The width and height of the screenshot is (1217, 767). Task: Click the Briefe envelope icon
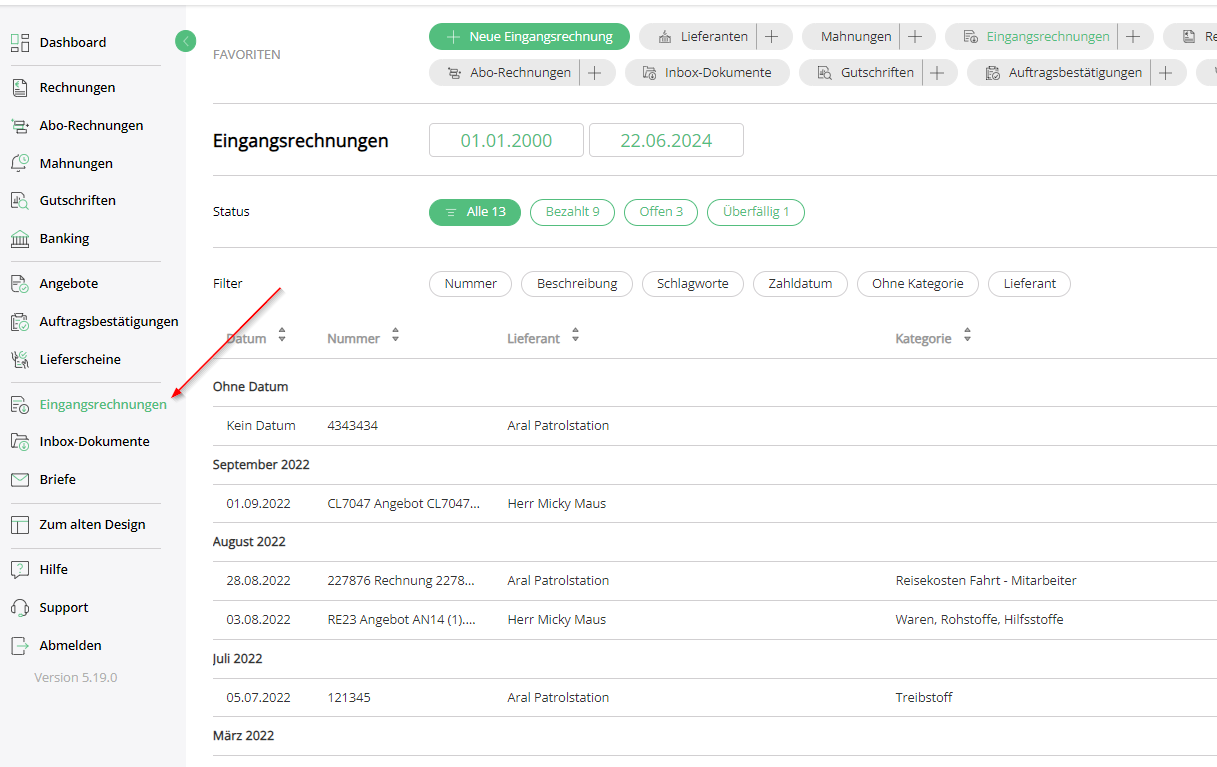20,479
